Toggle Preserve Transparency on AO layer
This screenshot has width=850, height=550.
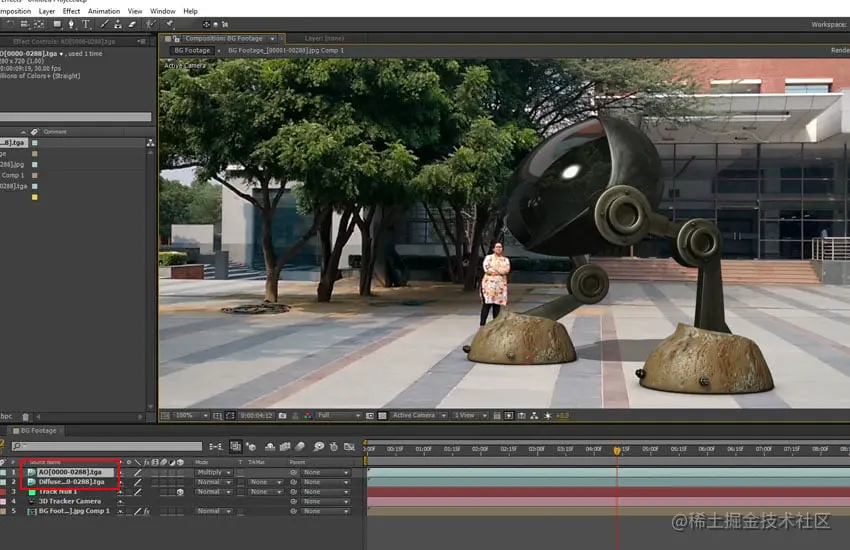[x=240, y=473]
